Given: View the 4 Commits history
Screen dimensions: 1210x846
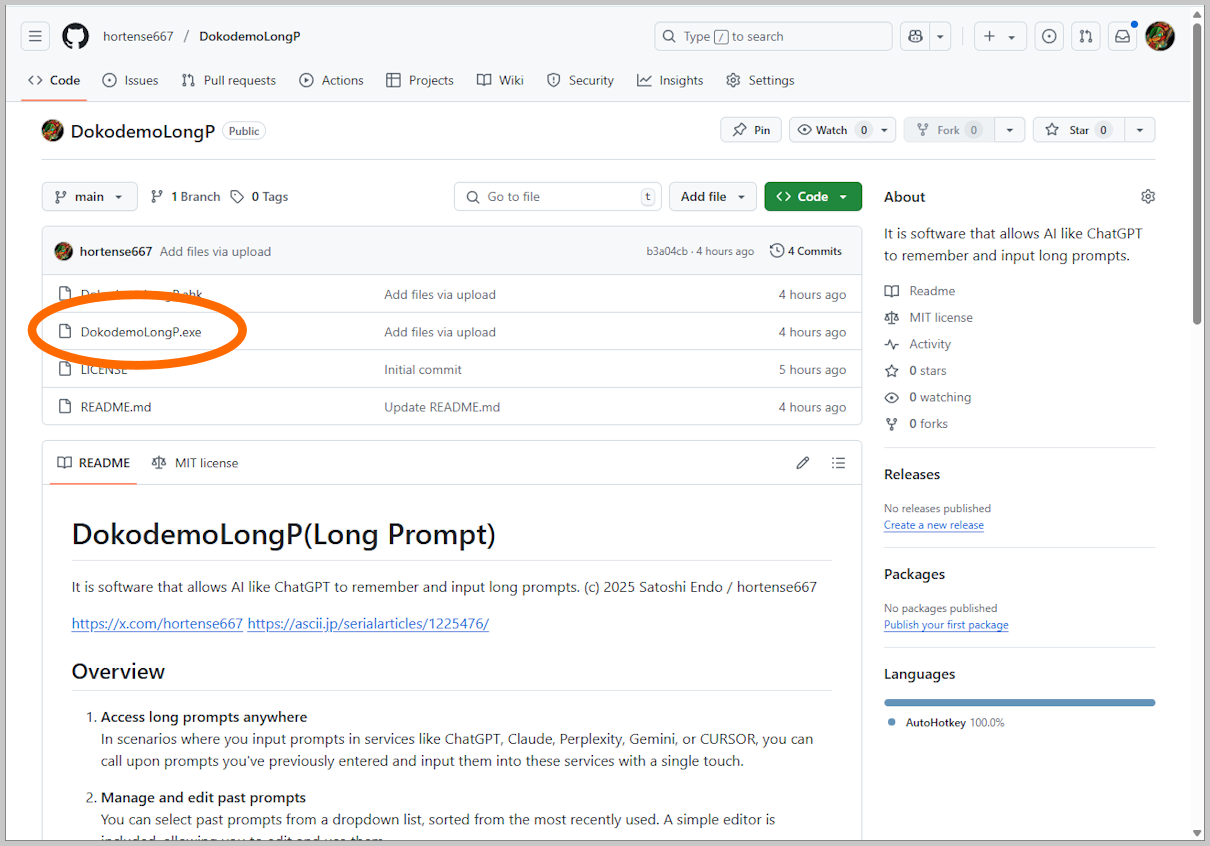Looking at the screenshot, I should pos(806,251).
